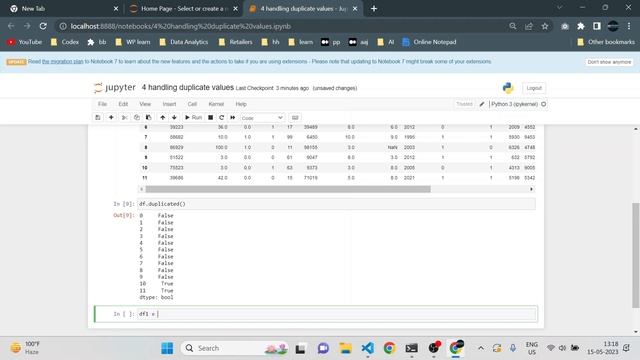Viewport: 640px width, 360px height.
Task: Move selected cell down arrow
Action: click(x=174, y=118)
